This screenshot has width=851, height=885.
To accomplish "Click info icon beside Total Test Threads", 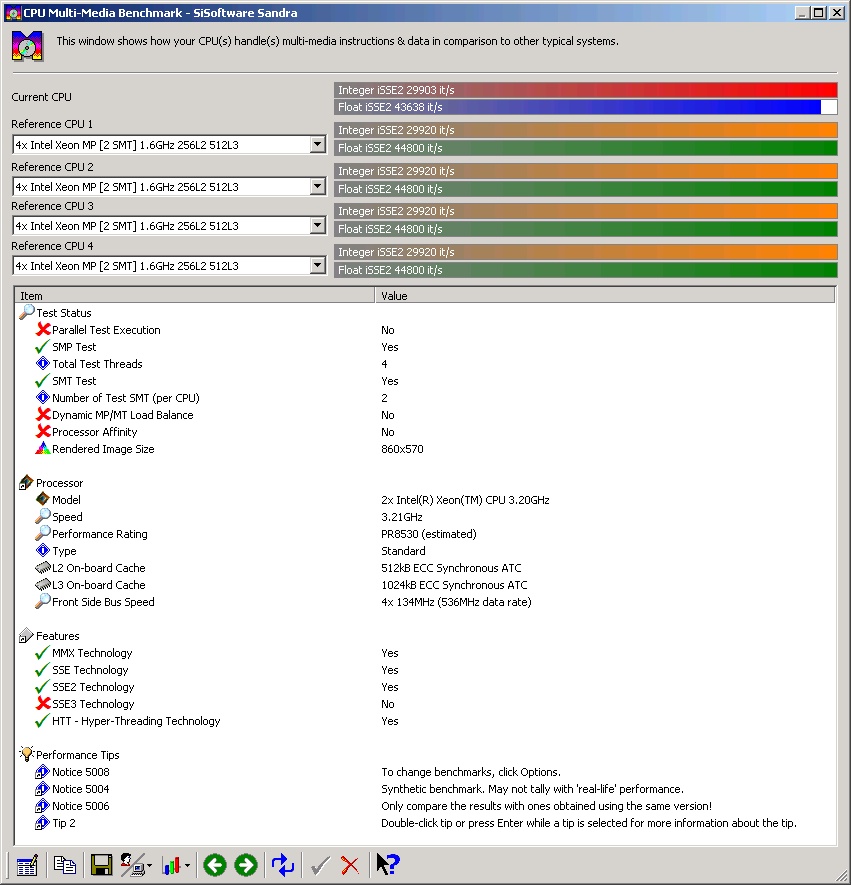I will click(x=43, y=363).
